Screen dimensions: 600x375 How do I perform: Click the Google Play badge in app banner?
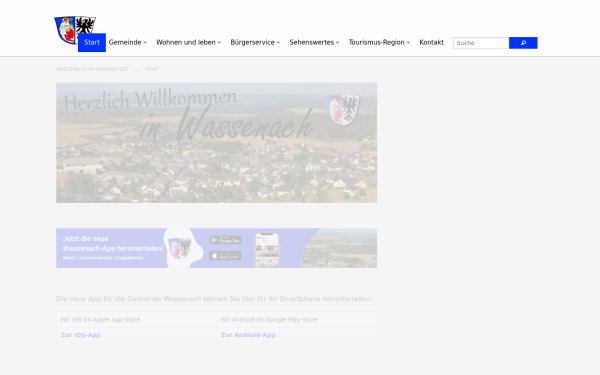point(225,240)
